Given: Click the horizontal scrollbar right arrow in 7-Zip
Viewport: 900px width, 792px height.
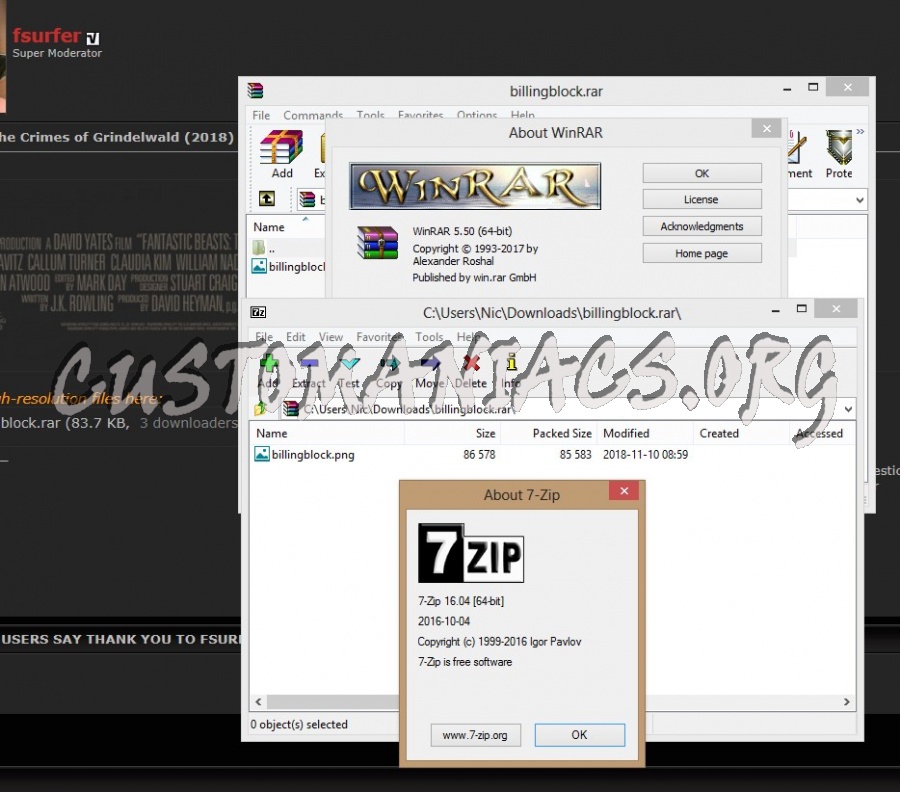Looking at the screenshot, I should [847, 702].
